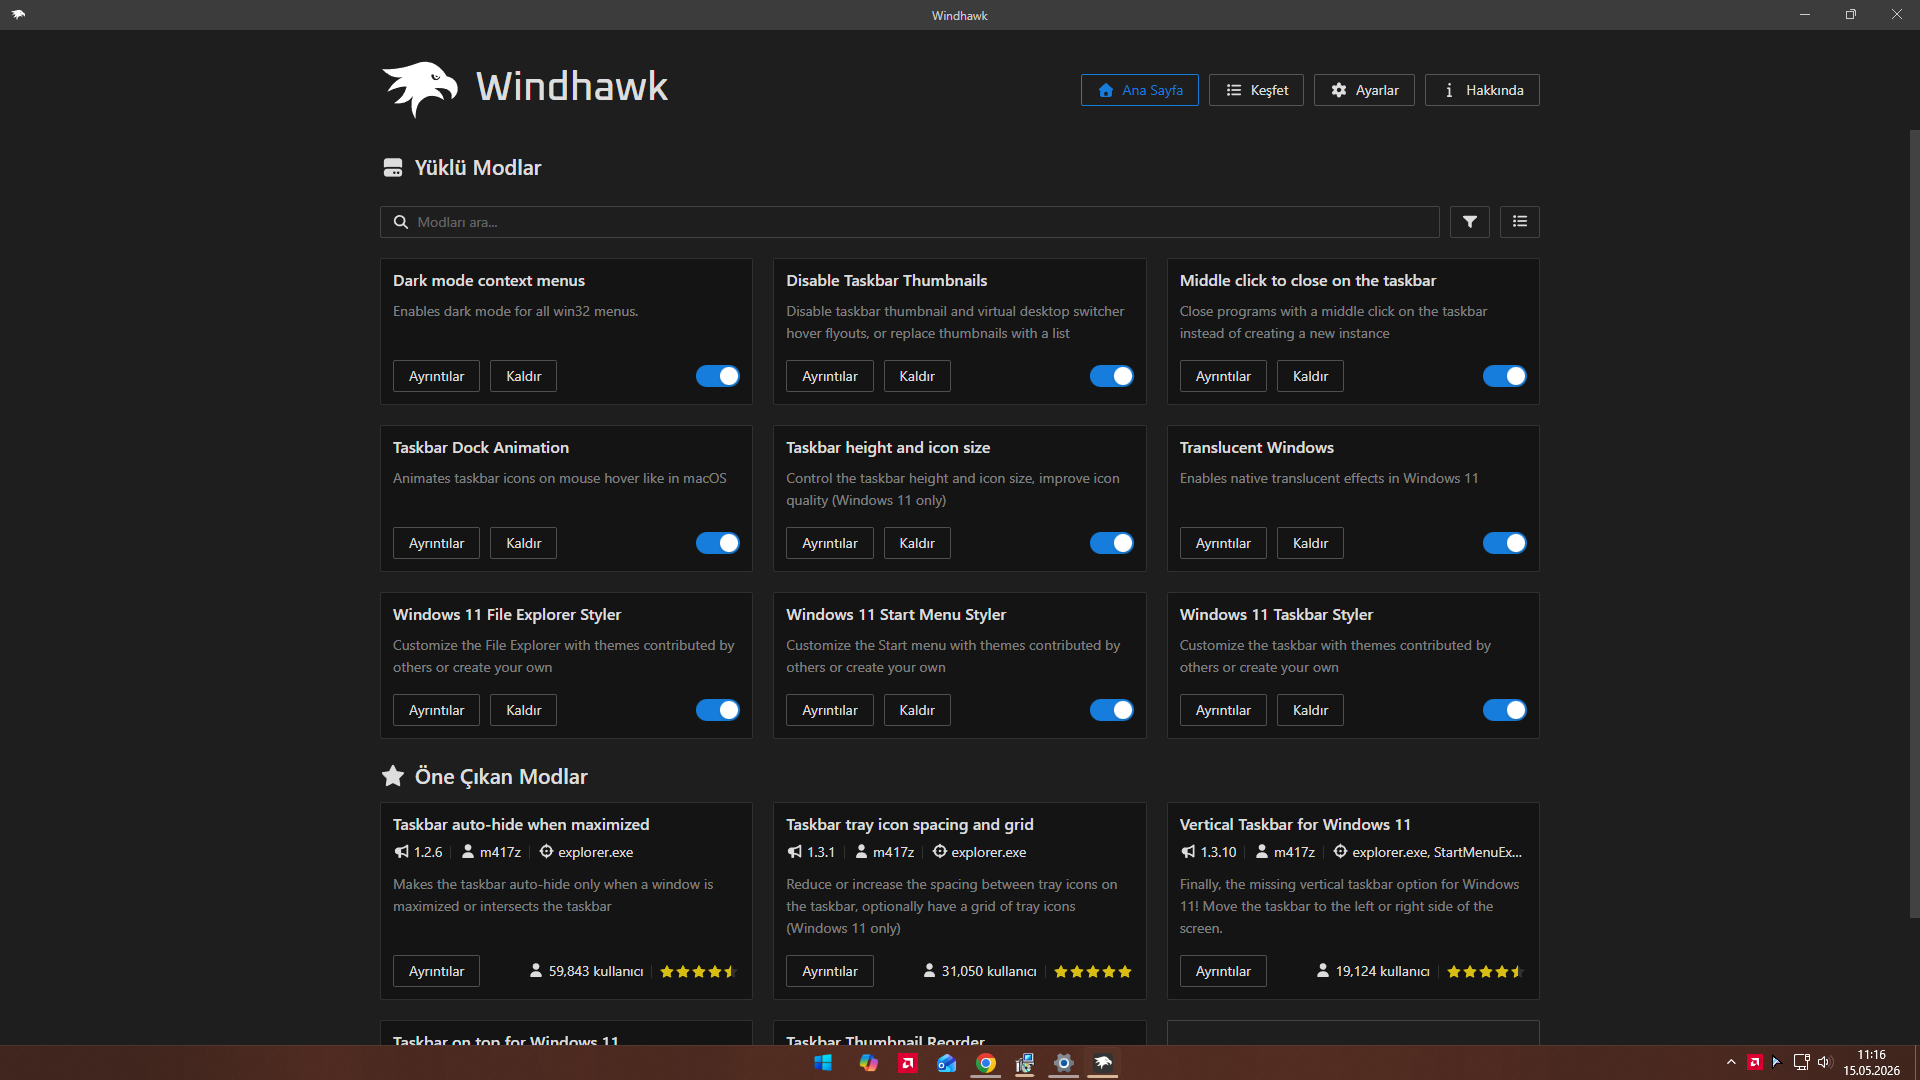The image size is (1920, 1080).
Task: Click Kaldır for Windows 11 Taskbar Styler
Action: [x=1310, y=710]
